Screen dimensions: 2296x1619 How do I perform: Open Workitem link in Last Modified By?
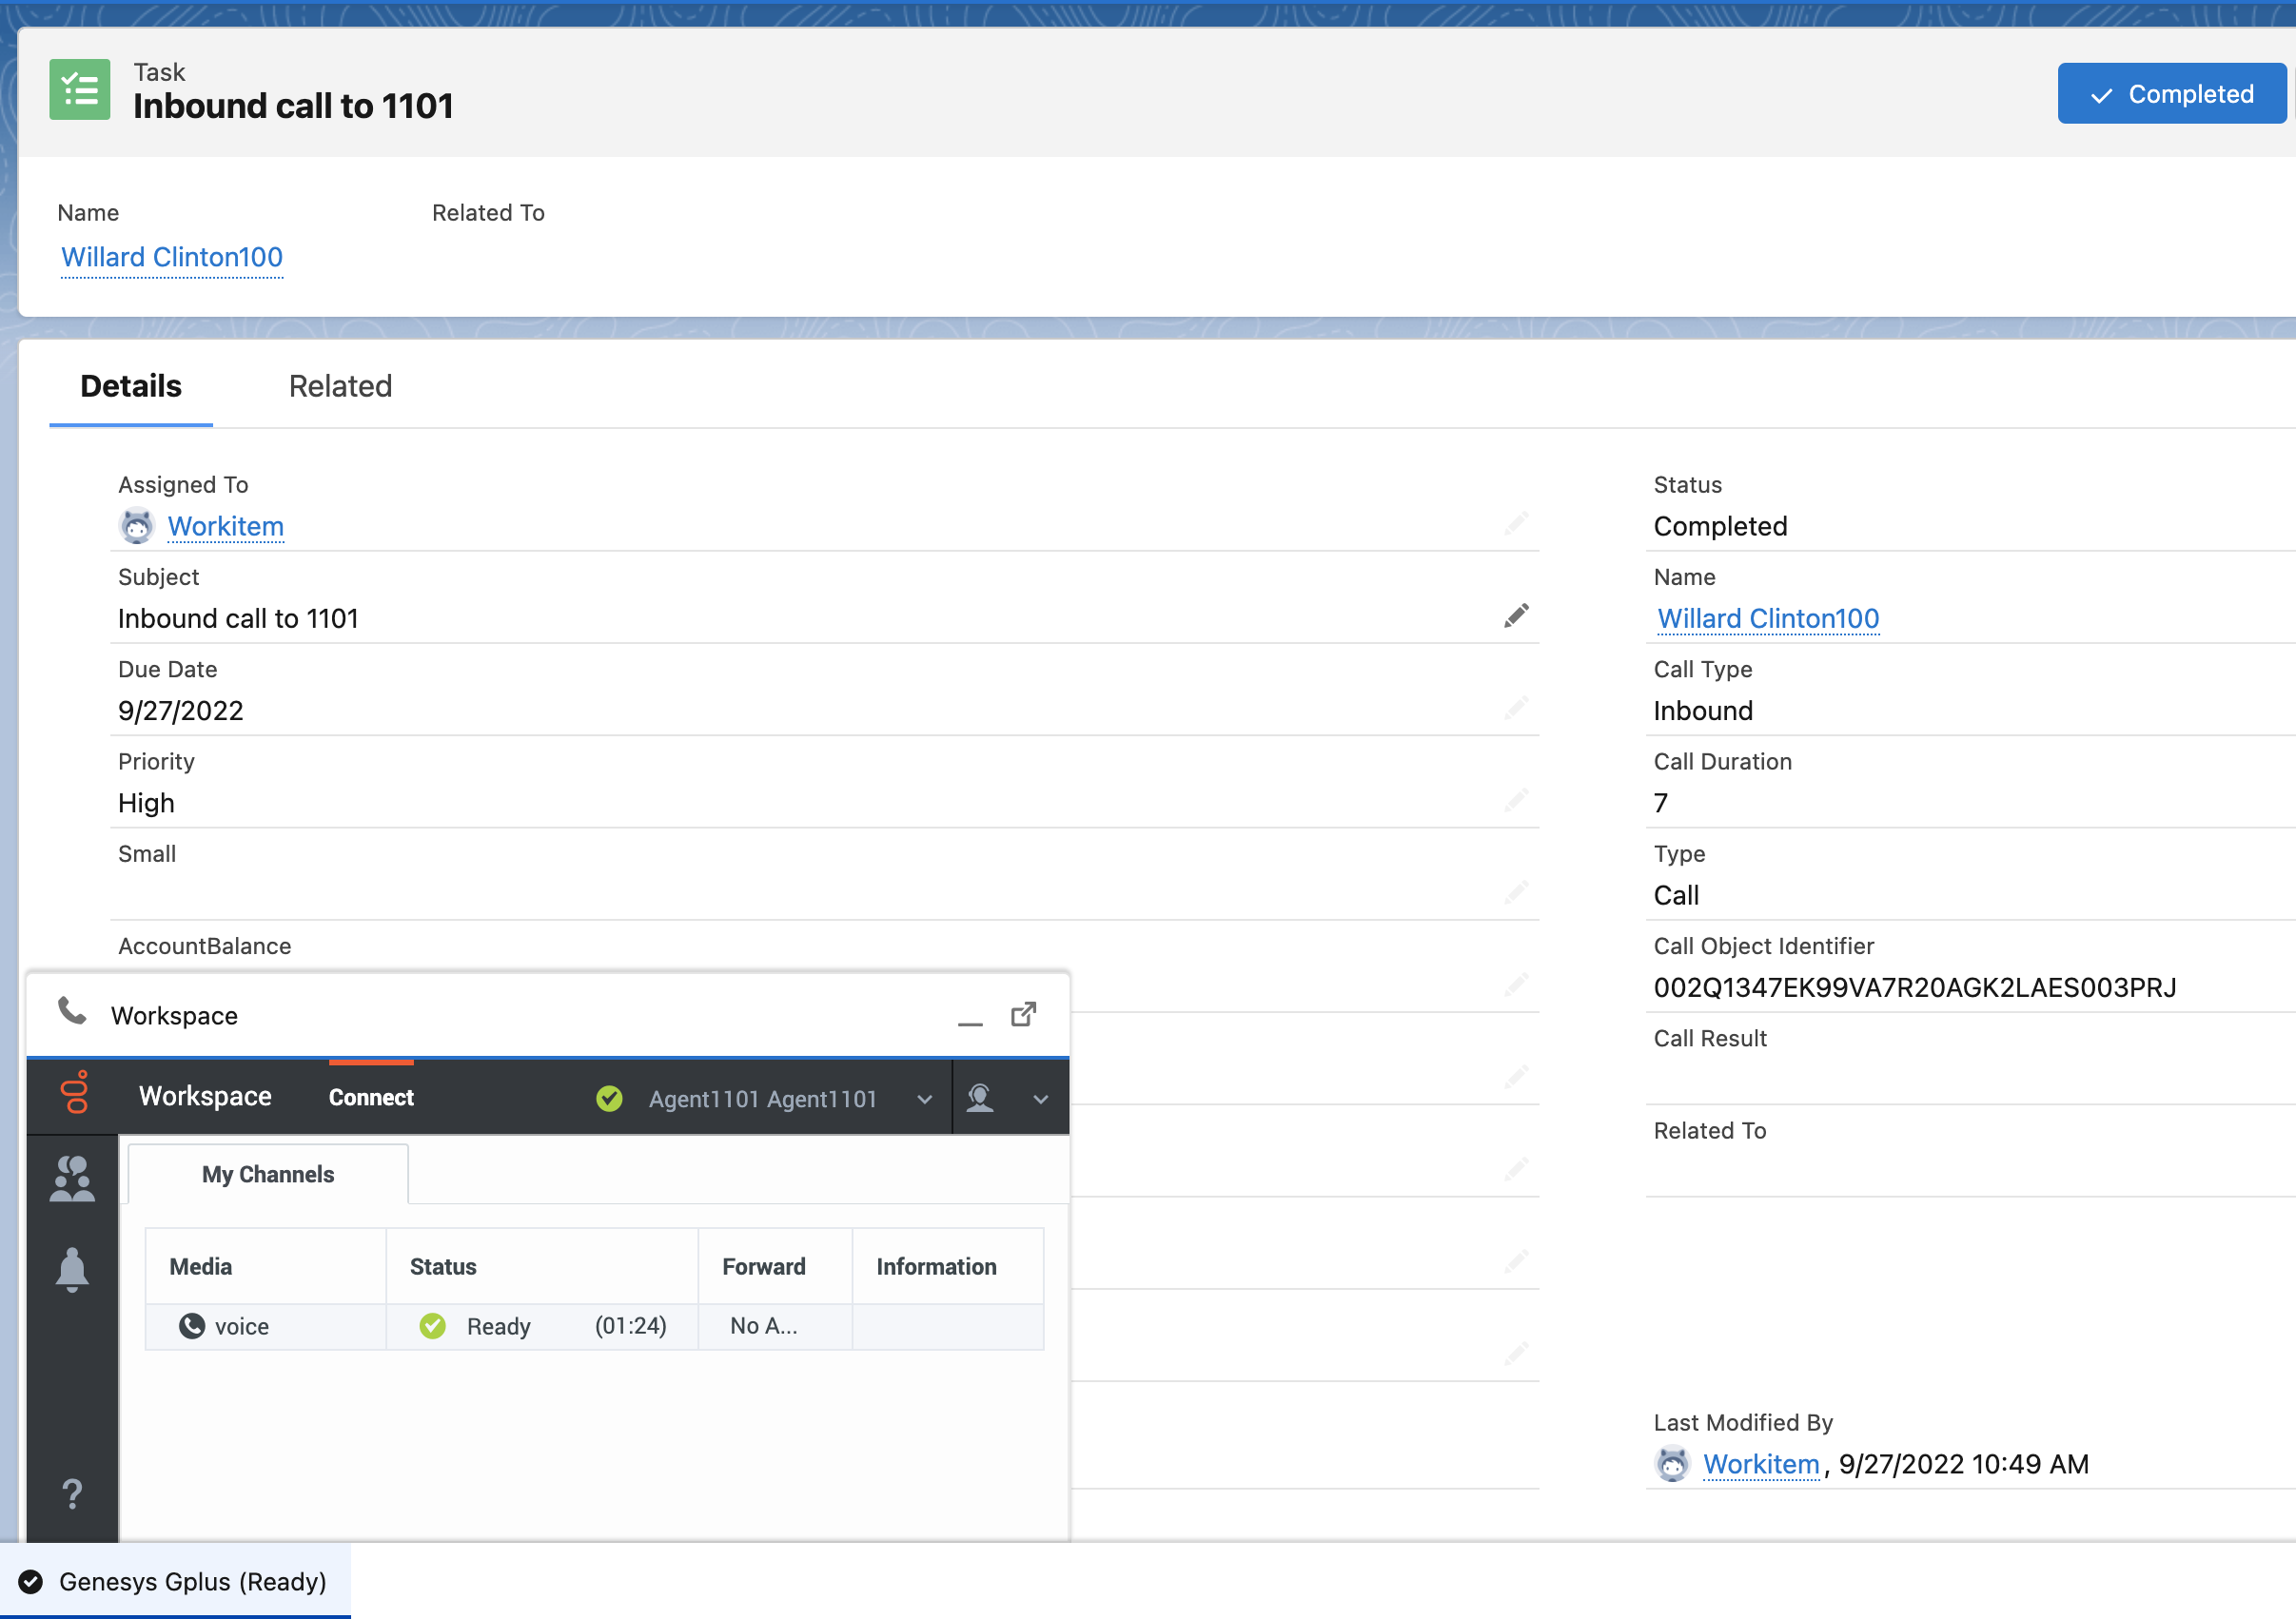[1761, 1464]
